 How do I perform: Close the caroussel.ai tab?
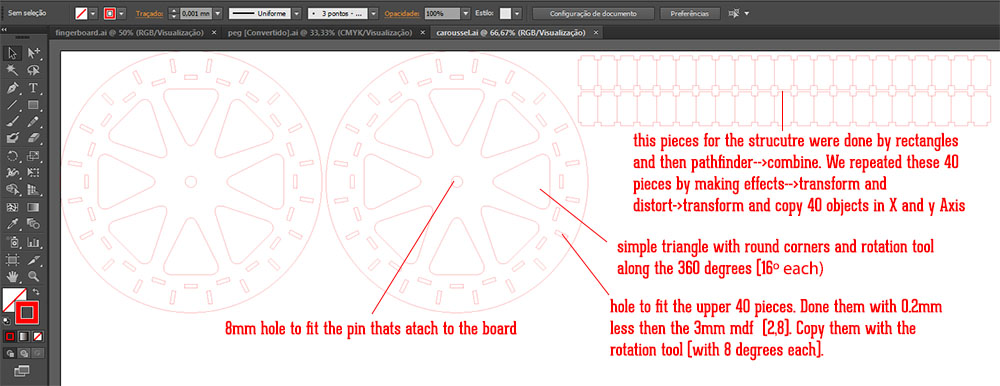(x=596, y=33)
